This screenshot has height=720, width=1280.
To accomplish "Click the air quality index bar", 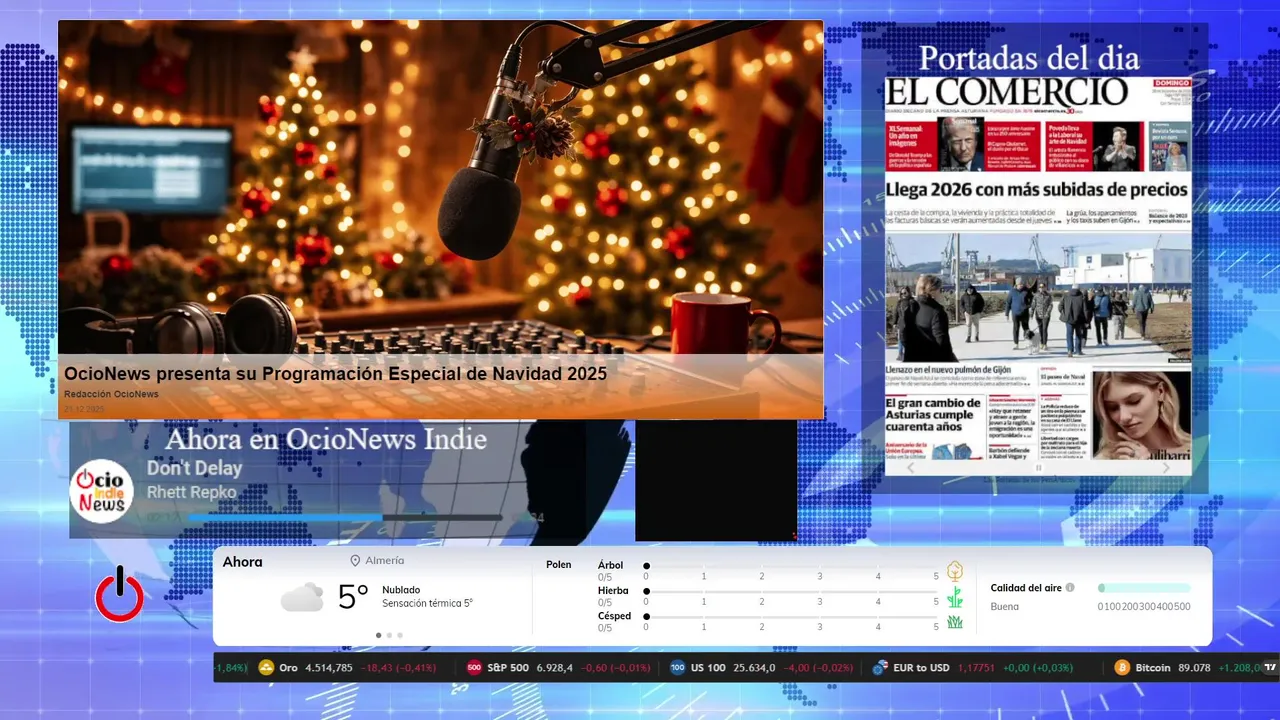I will tap(1144, 588).
